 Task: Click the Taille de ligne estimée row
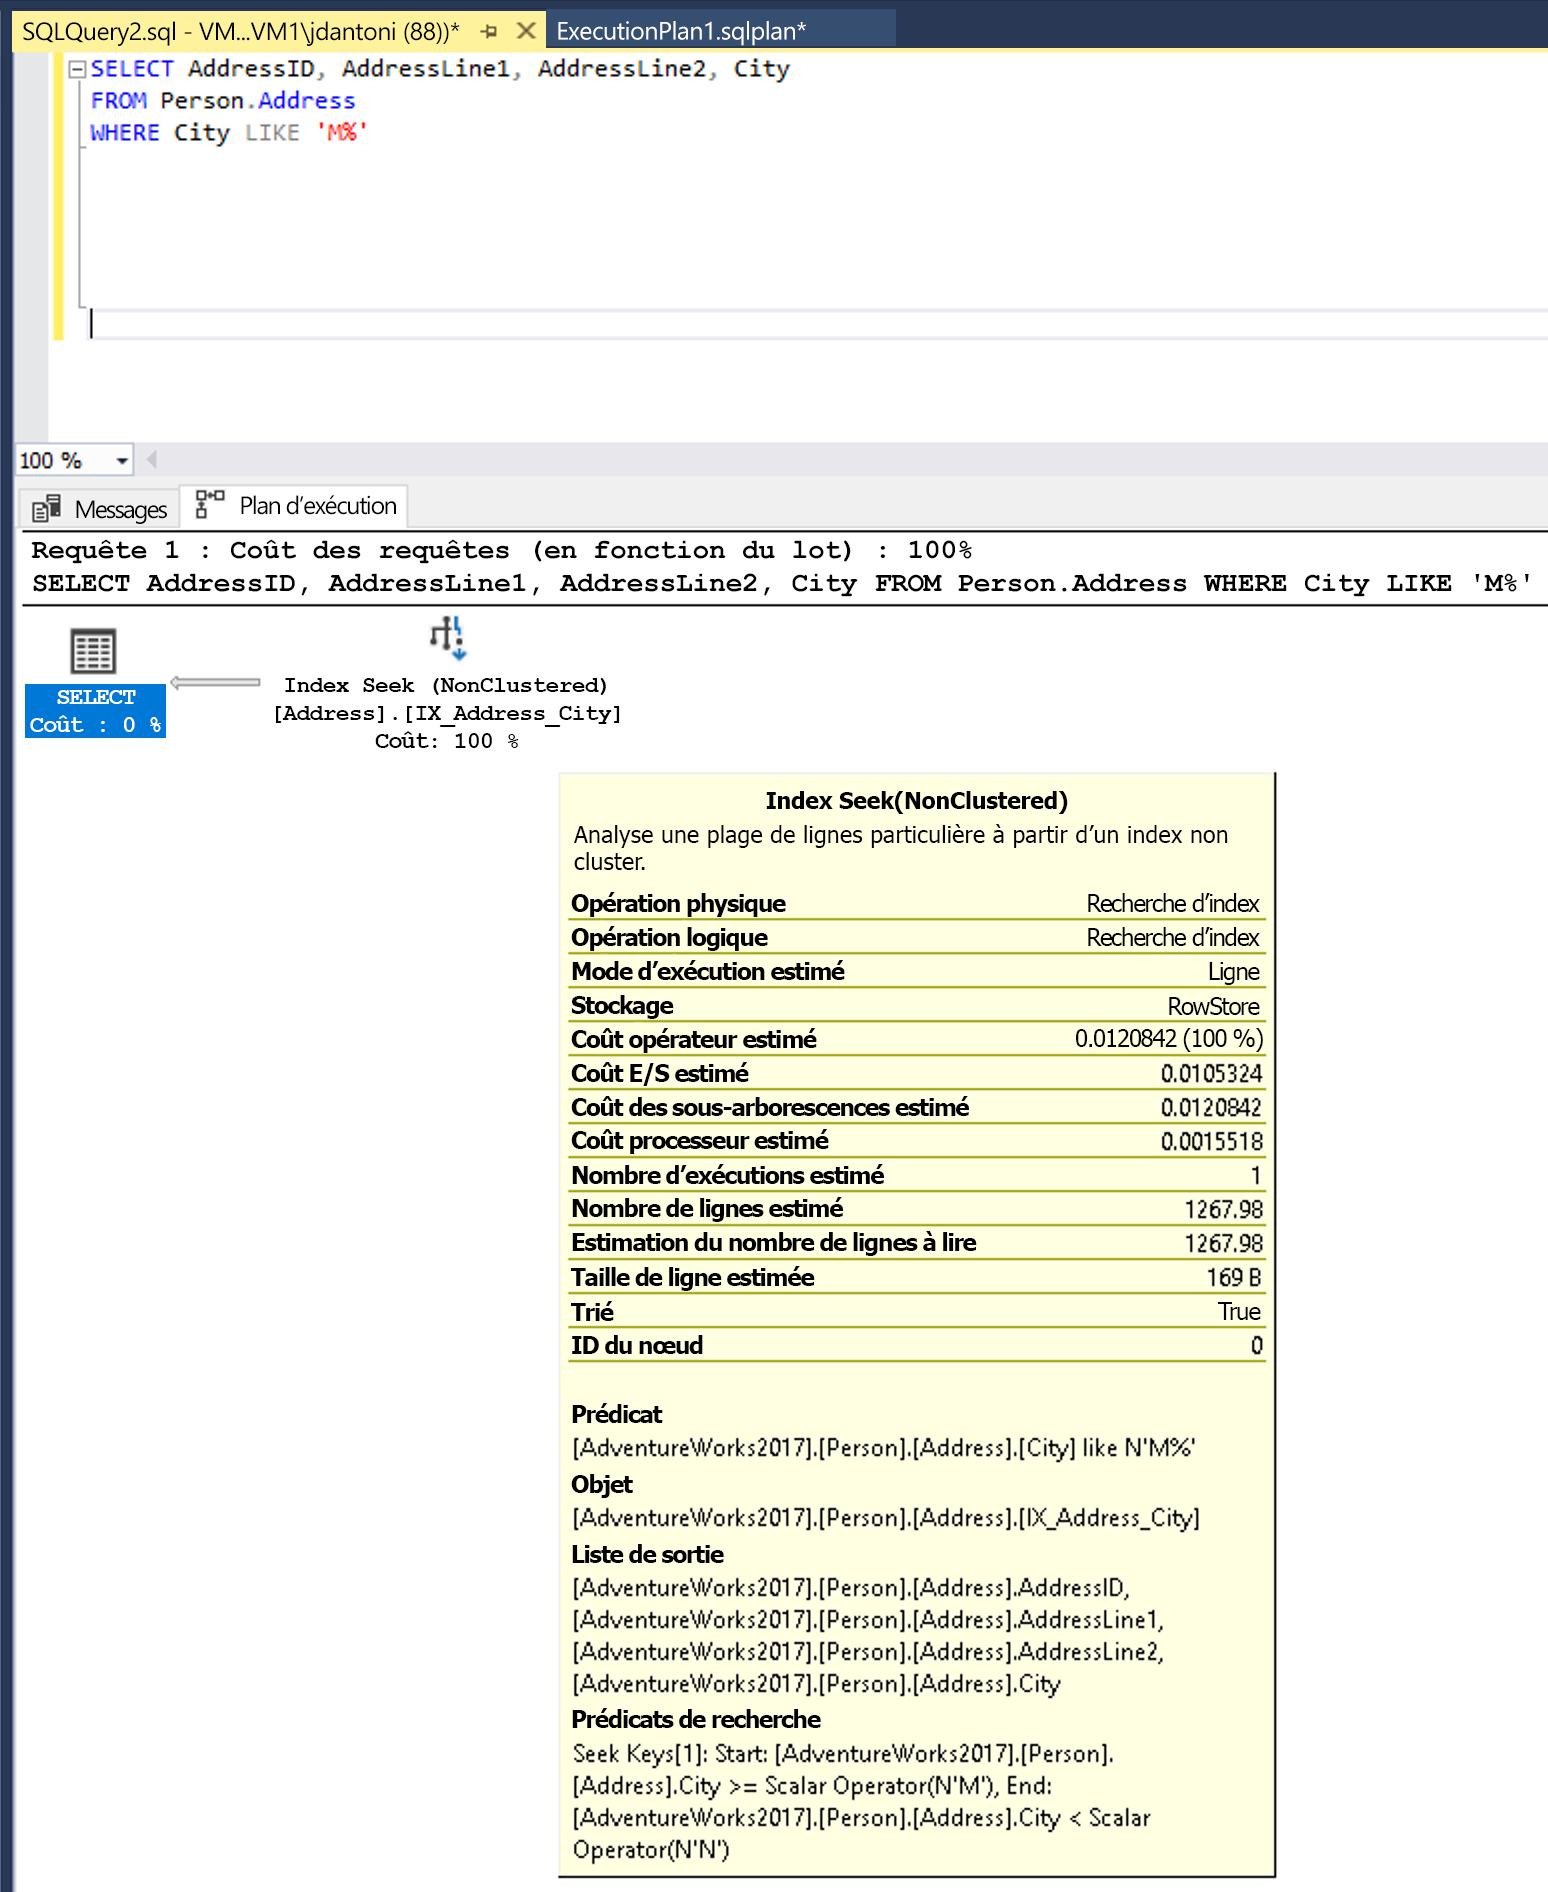[x=917, y=1277]
